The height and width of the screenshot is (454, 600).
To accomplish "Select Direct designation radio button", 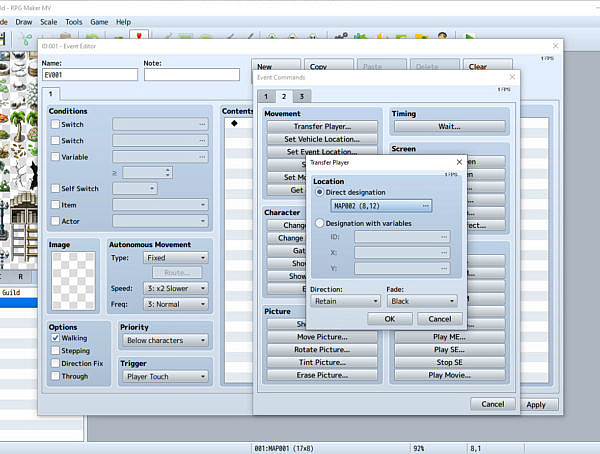I will pyautogui.click(x=320, y=192).
